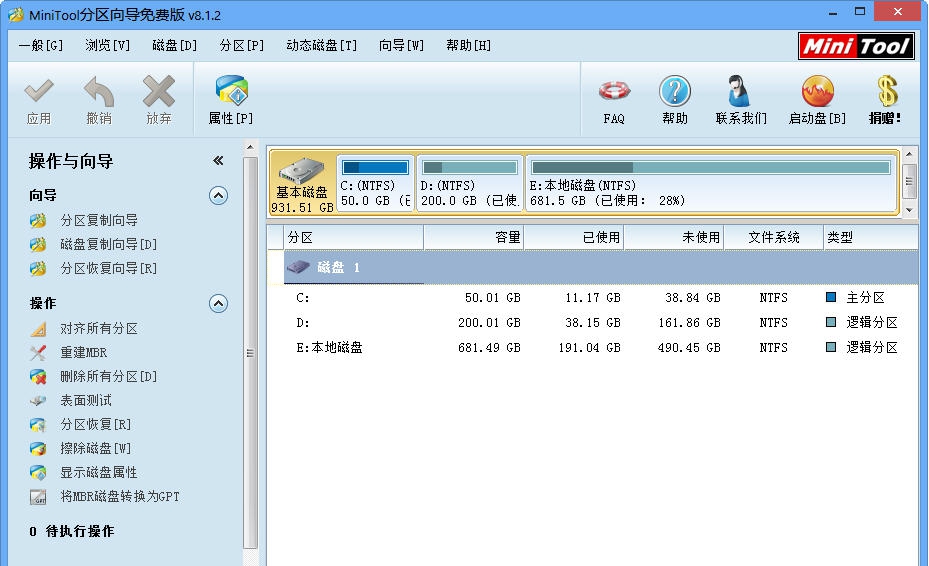Screen dimensions: 929x566
Task: Open the 磁盘[D] menu
Action: pos(174,46)
